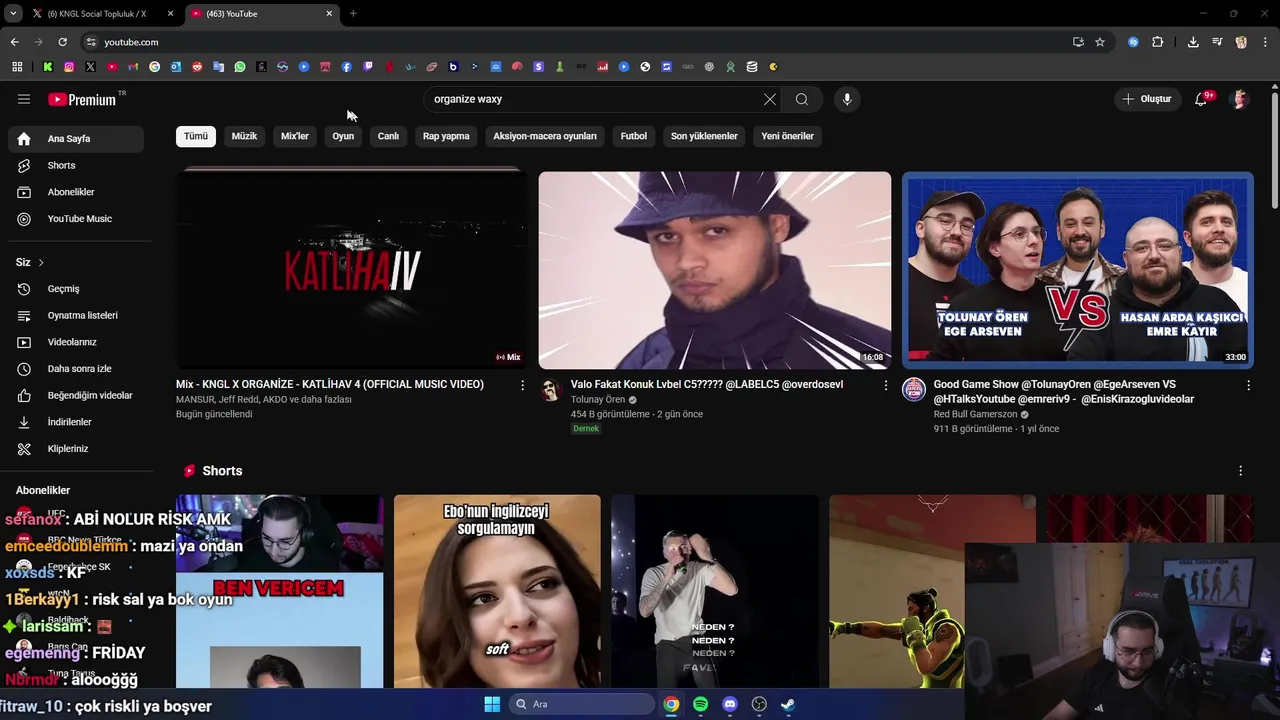Viewport: 1280px width, 720px height.
Task: Expand the Siz section chevron
Action: pyautogui.click(x=41, y=262)
